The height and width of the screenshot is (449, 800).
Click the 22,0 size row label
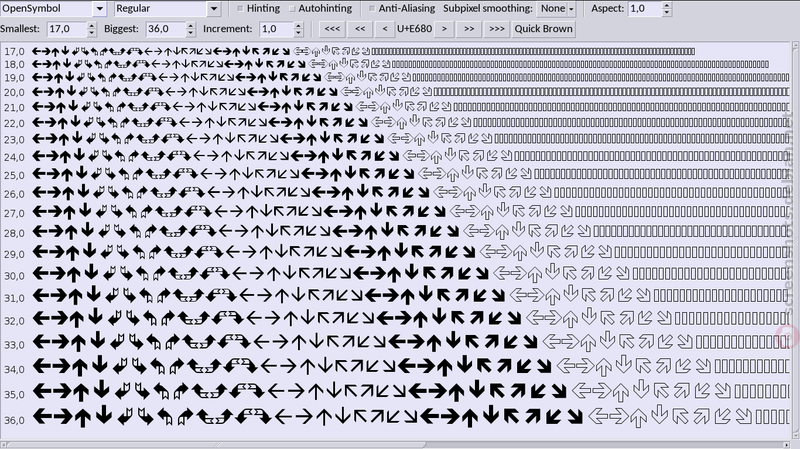coord(14,123)
